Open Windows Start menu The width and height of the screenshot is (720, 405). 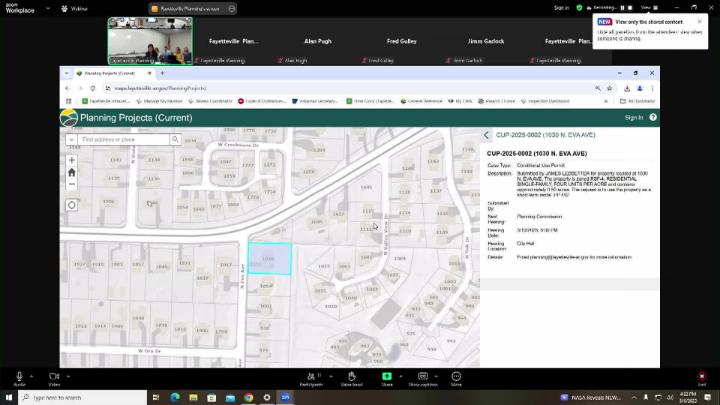click(9, 398)
